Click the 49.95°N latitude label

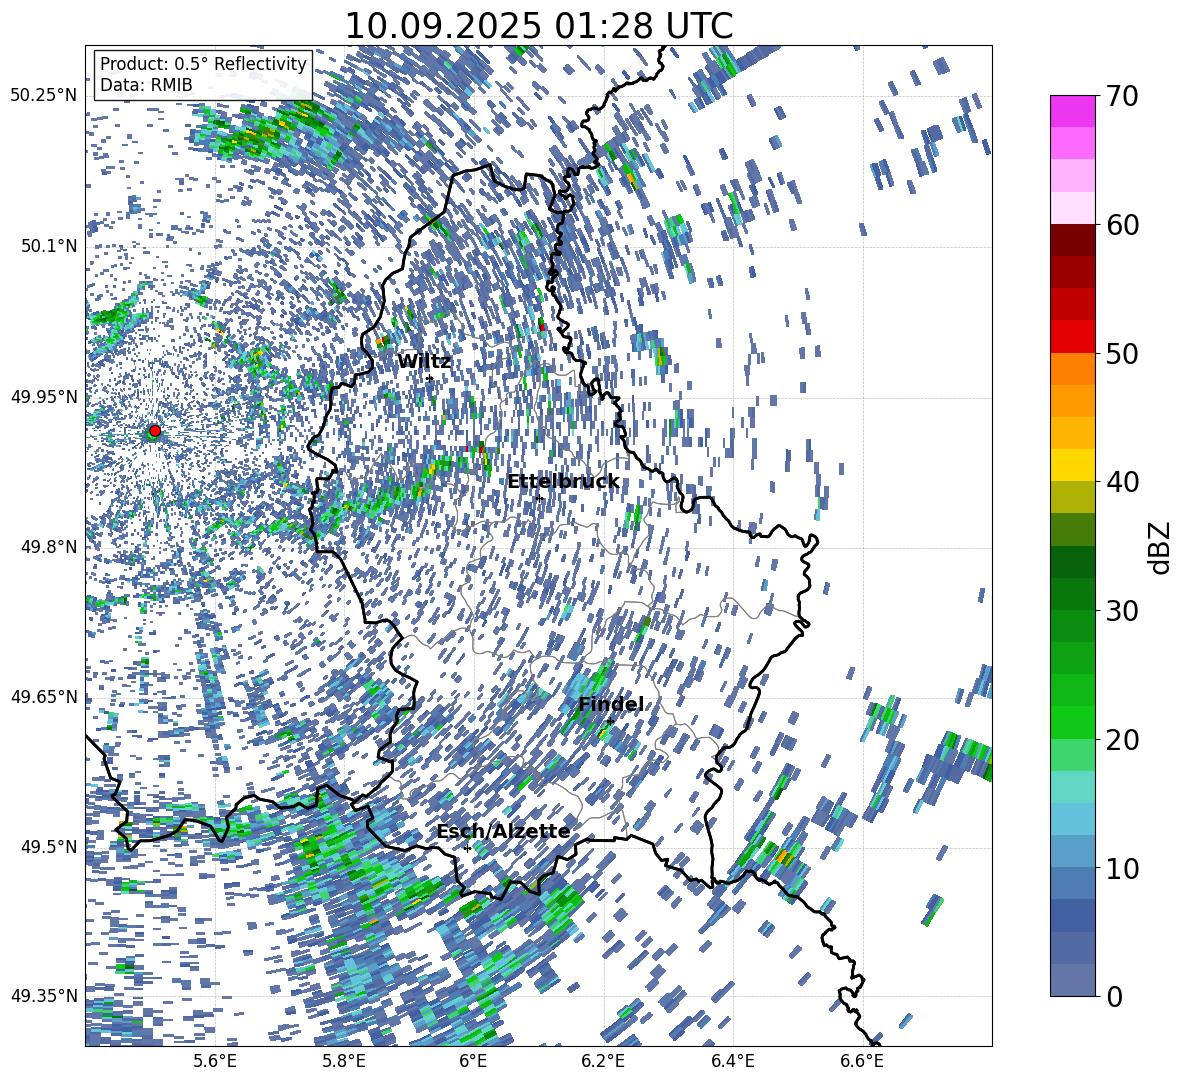(44, 396)
